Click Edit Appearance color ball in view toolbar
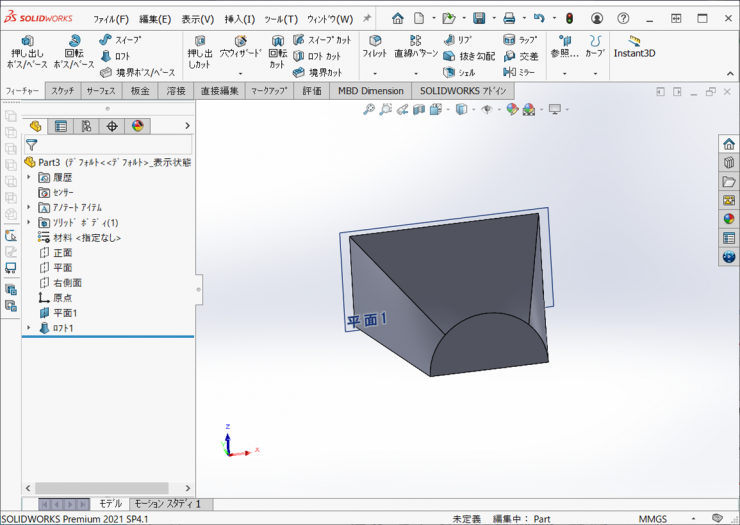 coord(513,110)
